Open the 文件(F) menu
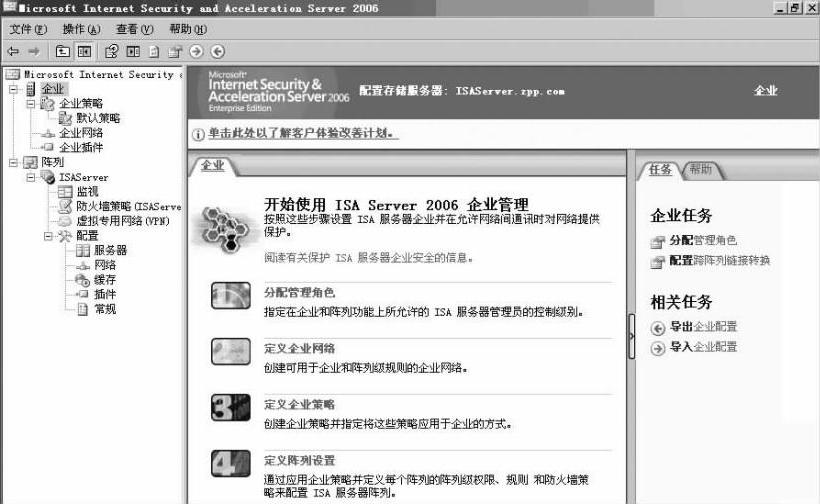This screenshot has height=504, width=820. (28, 29)
